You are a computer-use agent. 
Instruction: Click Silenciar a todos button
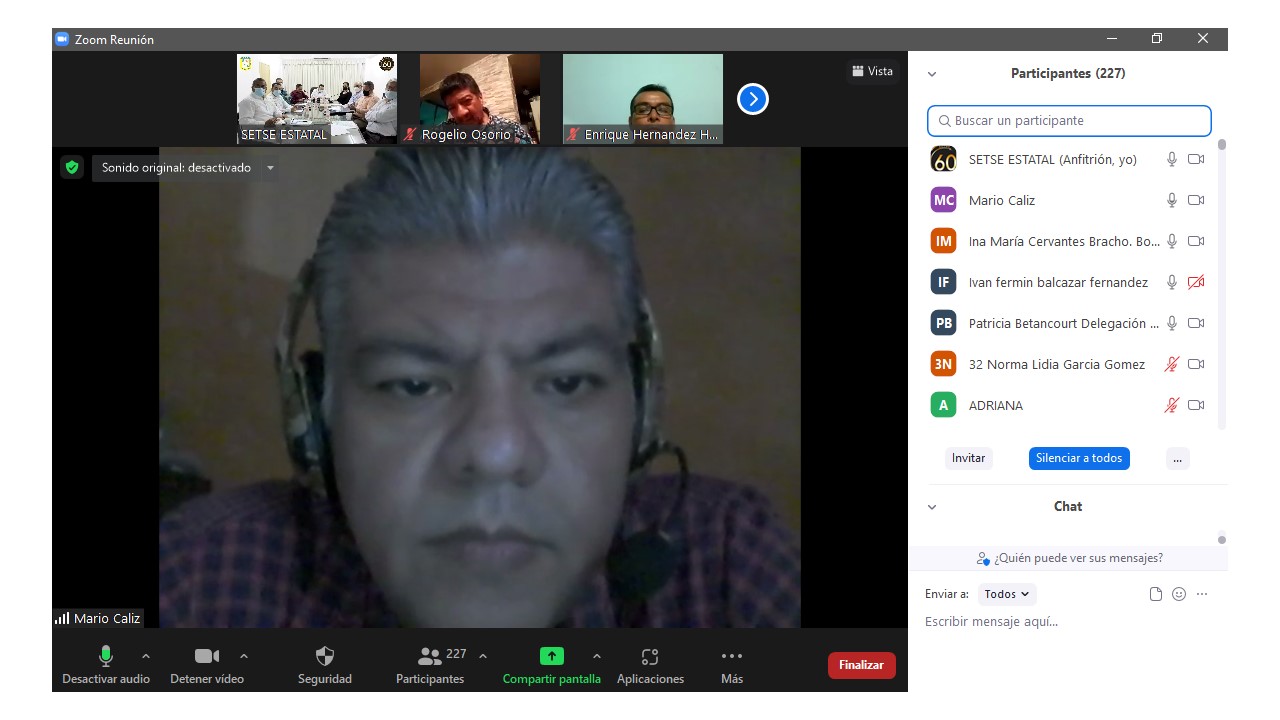point(1079,458)
